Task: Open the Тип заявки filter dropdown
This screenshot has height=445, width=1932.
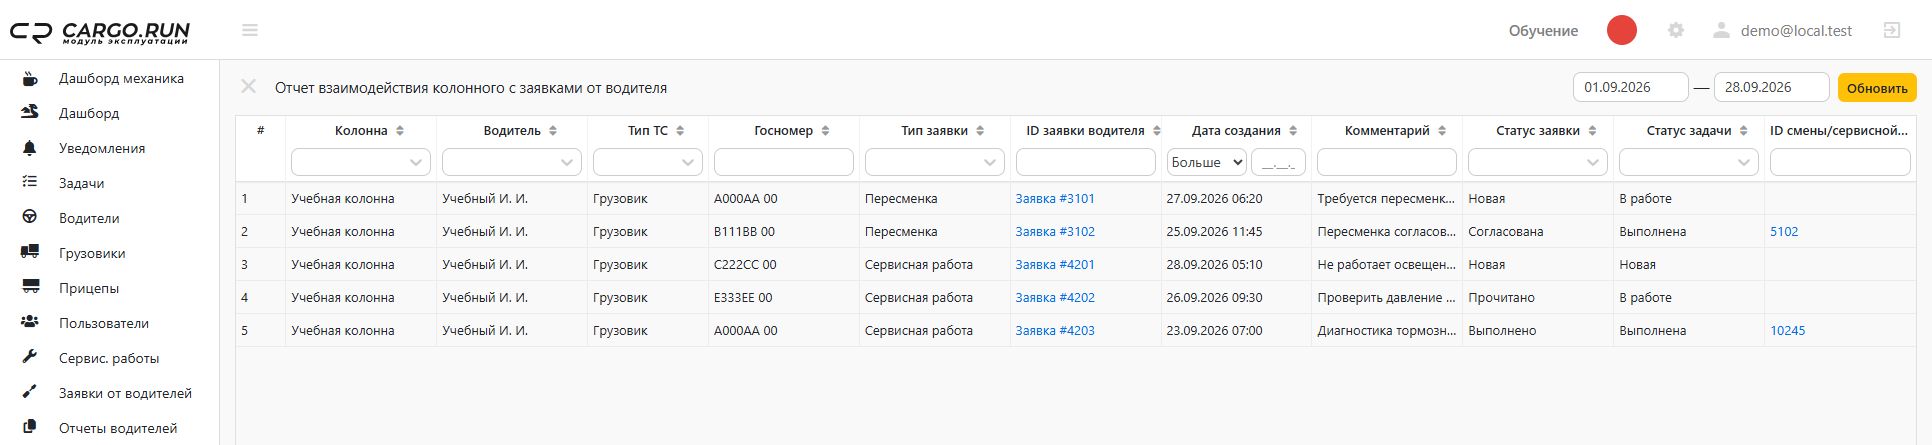Action: 935,162
